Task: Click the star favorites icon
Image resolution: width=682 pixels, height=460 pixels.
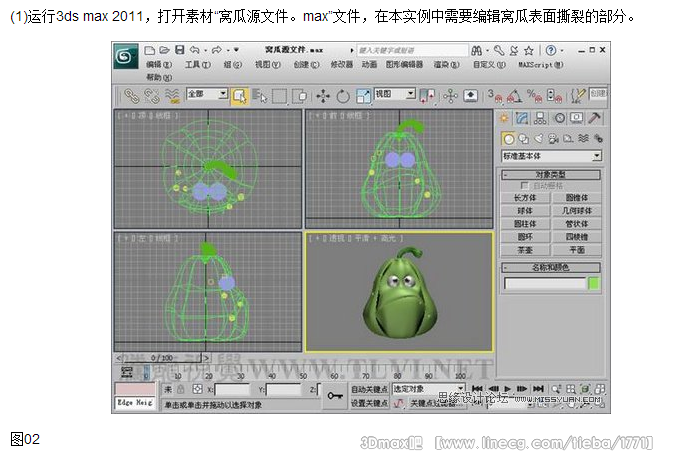Action: coord(528,51)
